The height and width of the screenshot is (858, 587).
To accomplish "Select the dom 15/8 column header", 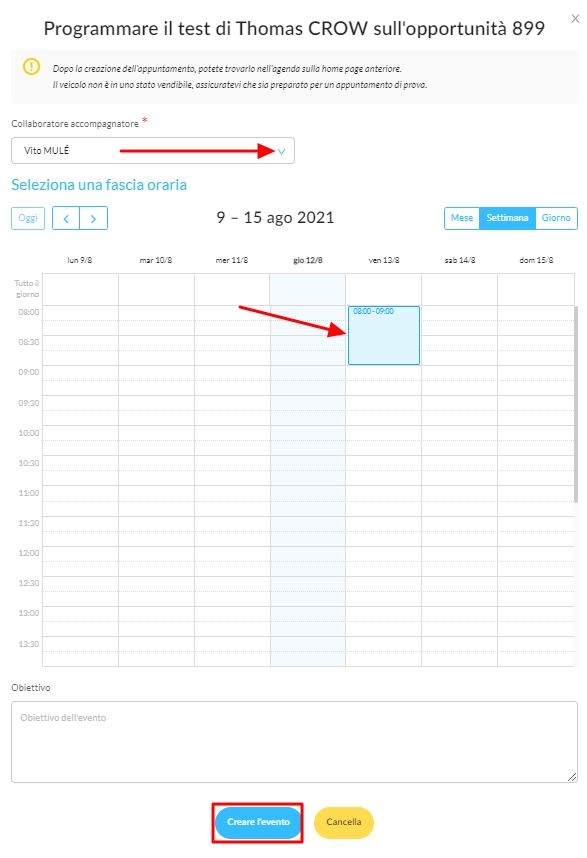I will tap(536, 260).
